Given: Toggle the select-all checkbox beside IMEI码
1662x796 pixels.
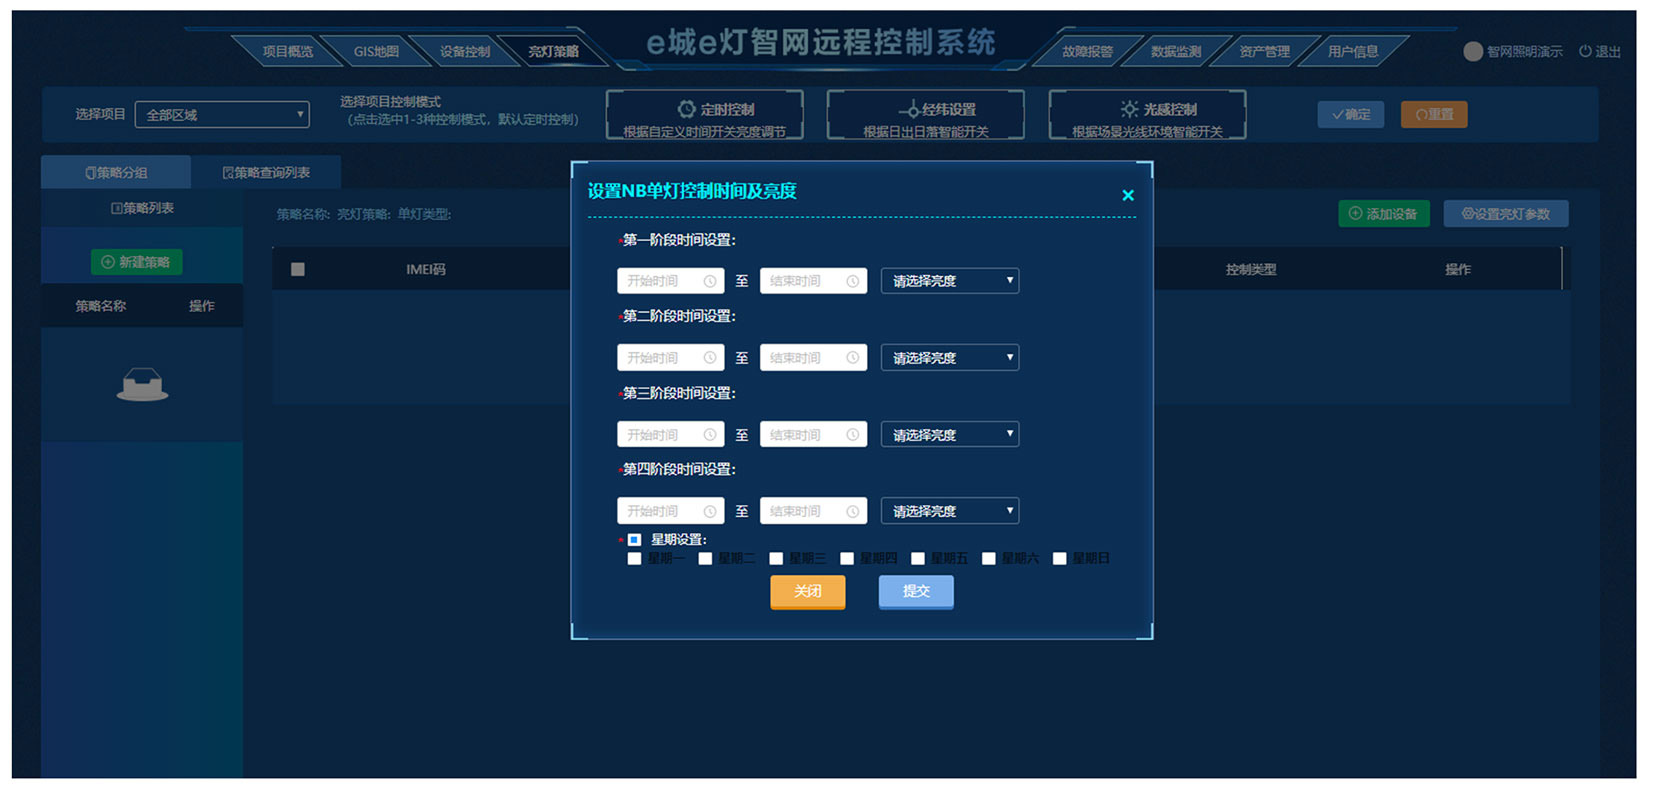Looking at the screenshot, I should pos(297,269).
